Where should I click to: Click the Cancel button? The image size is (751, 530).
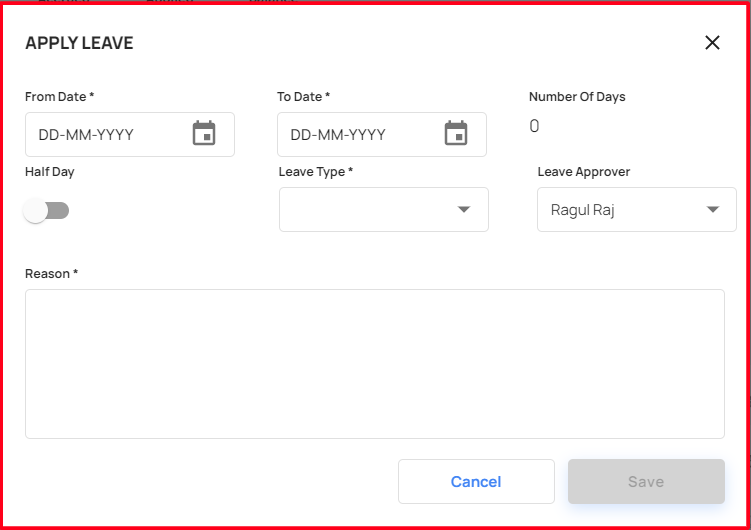(476, 482)
